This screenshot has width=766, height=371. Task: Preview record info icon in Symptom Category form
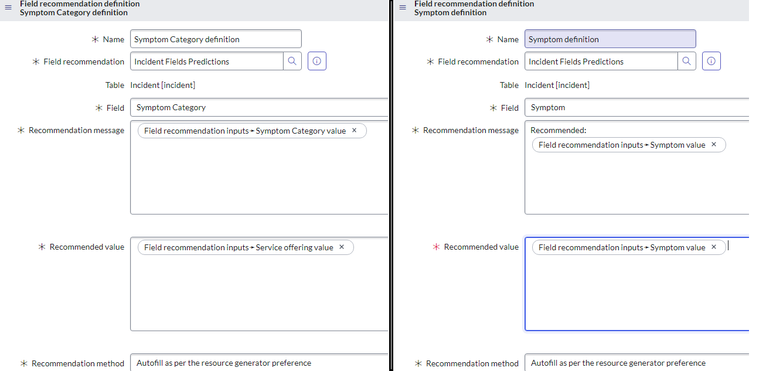(x=317, y=61)
